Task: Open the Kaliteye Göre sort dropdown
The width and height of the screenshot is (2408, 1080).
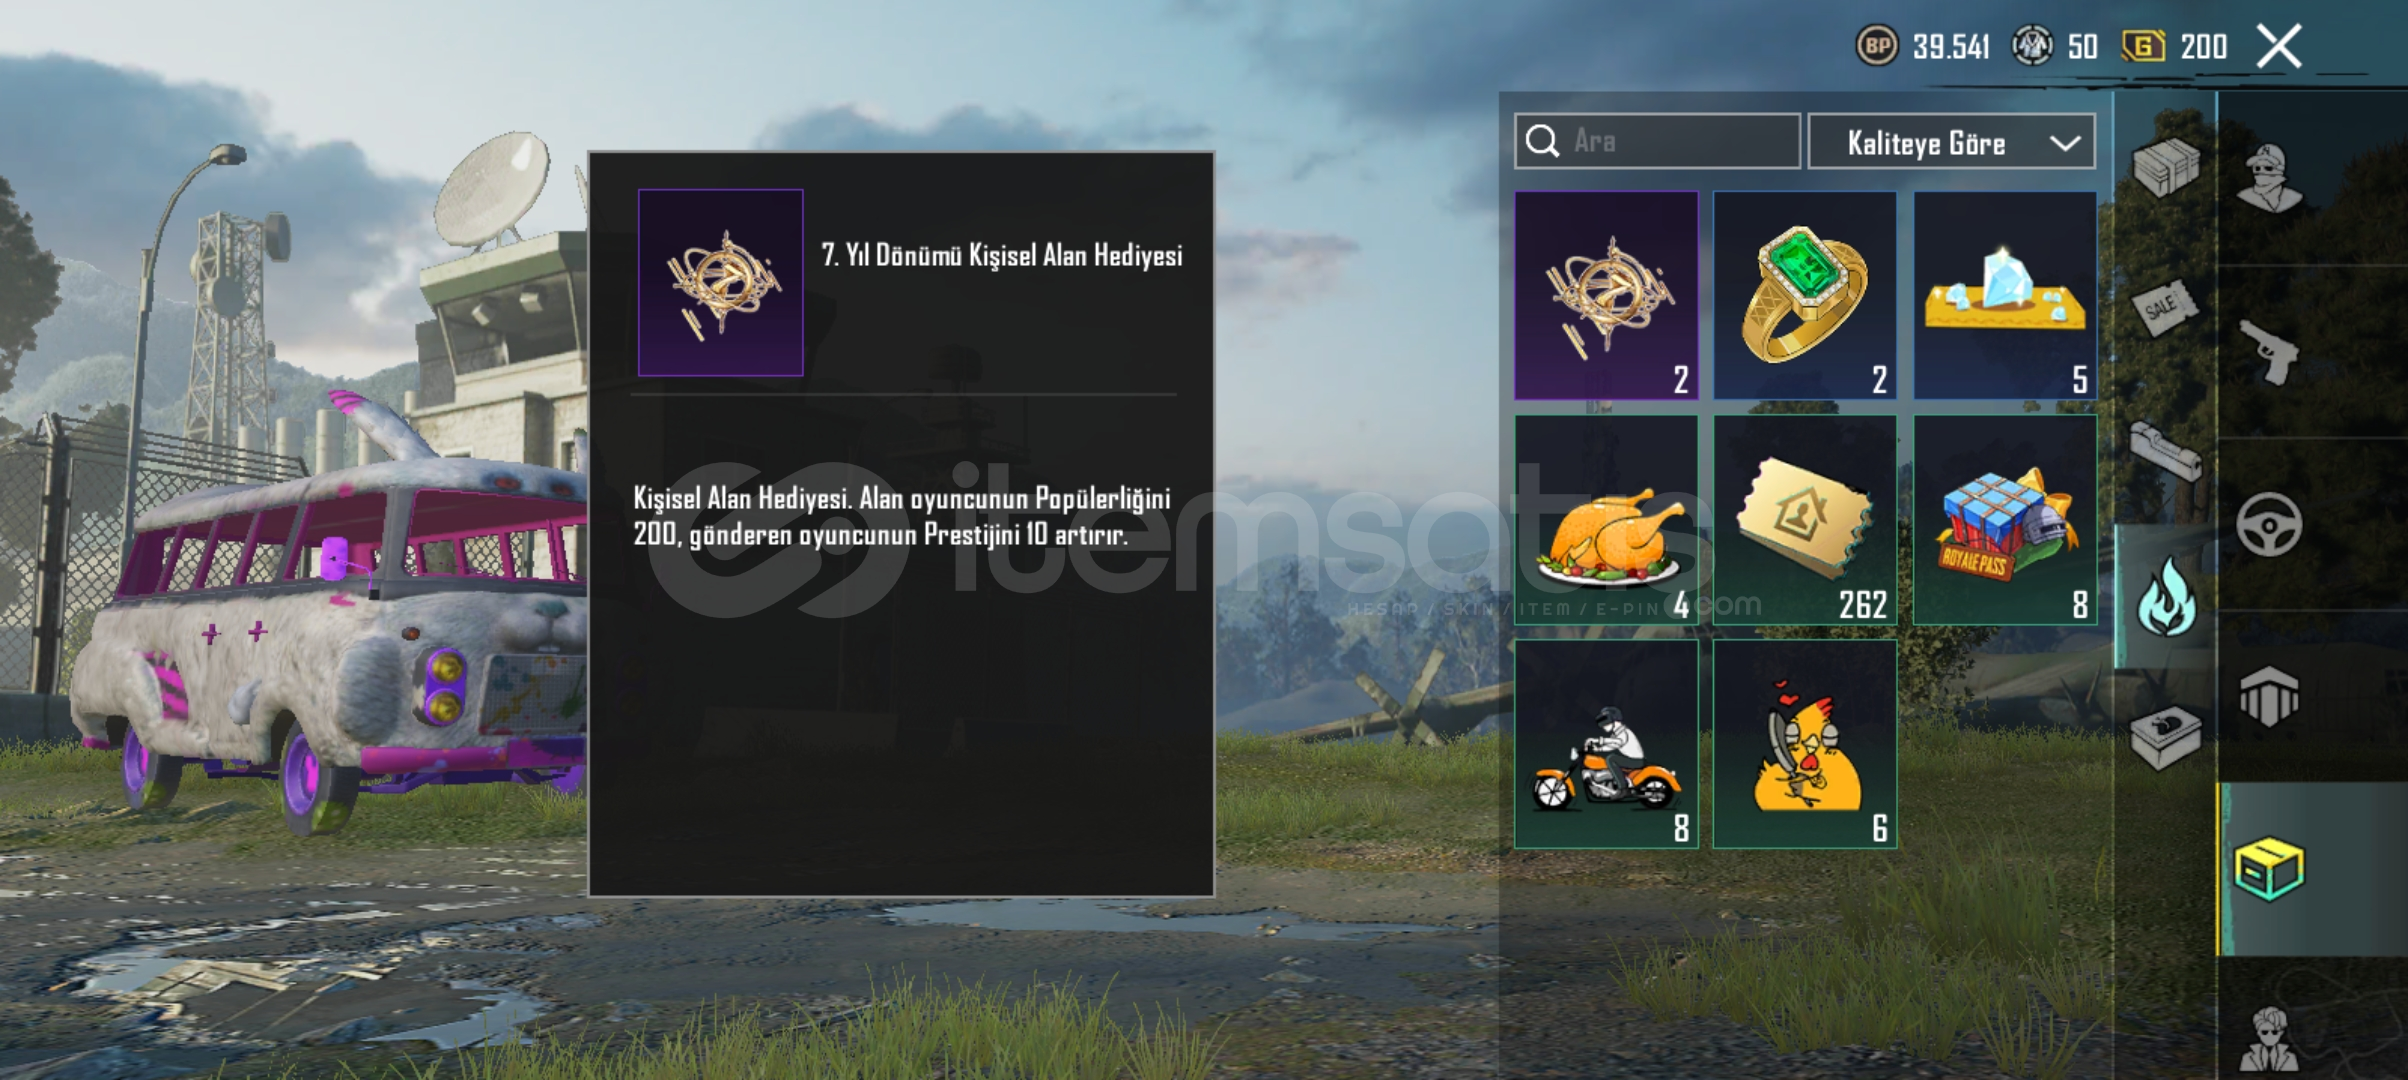Action: pyautogui.click(x=1952, y=142)
